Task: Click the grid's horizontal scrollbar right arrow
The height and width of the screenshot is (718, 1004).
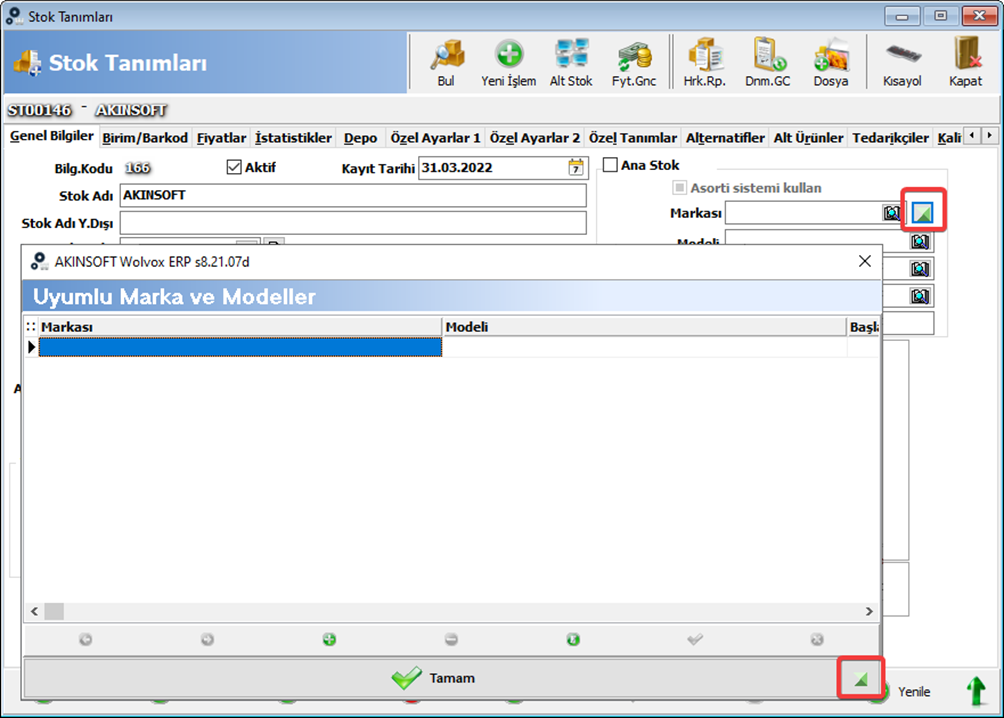Action: 869,612
